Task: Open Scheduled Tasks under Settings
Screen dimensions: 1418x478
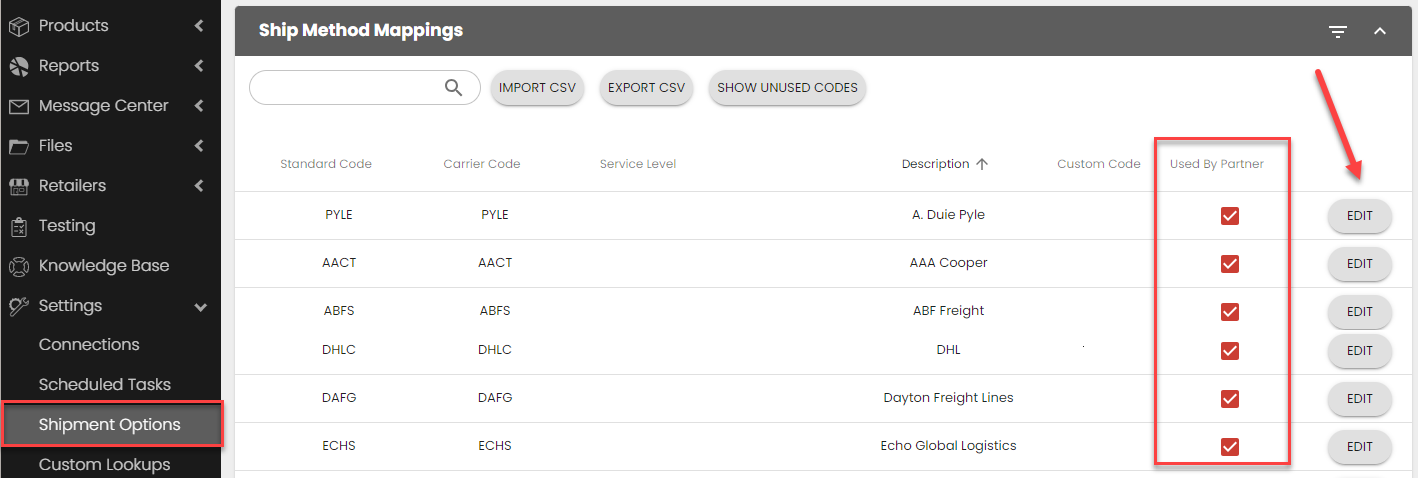Action: pos(104,385)
